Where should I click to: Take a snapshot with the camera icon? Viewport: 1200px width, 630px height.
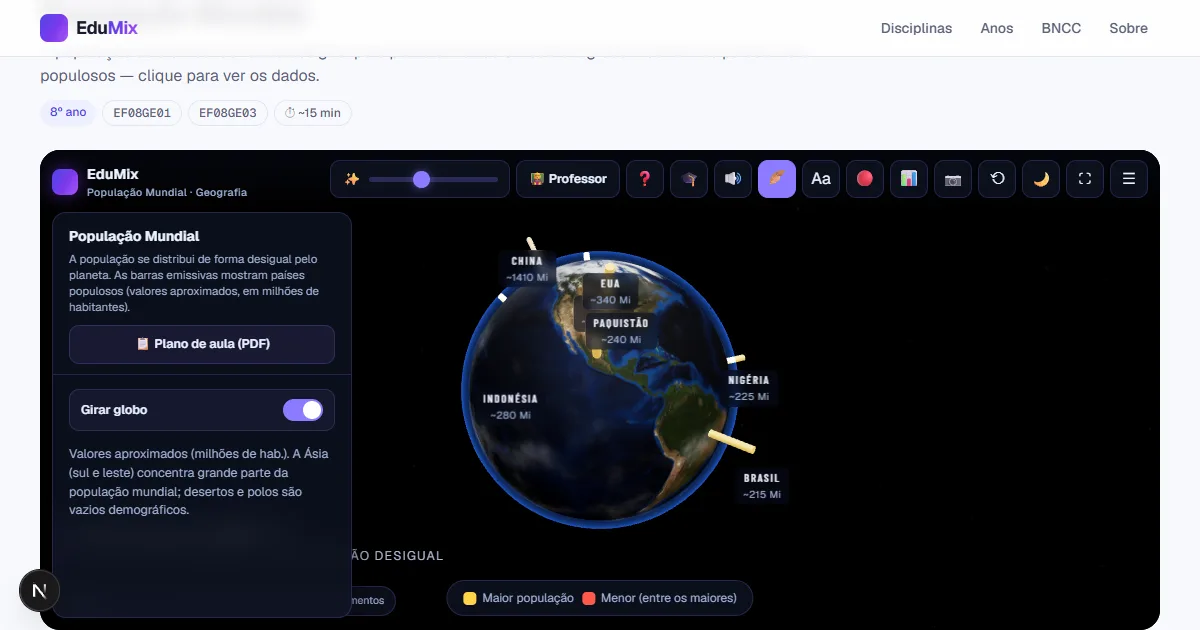click(953, 179)
